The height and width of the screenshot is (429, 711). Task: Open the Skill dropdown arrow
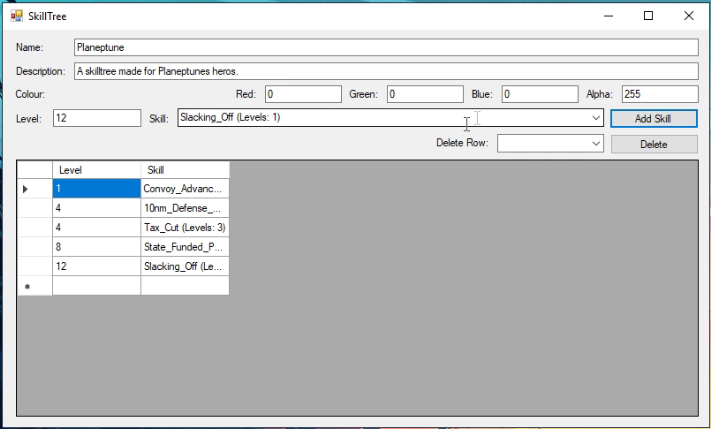coord(596,118)
